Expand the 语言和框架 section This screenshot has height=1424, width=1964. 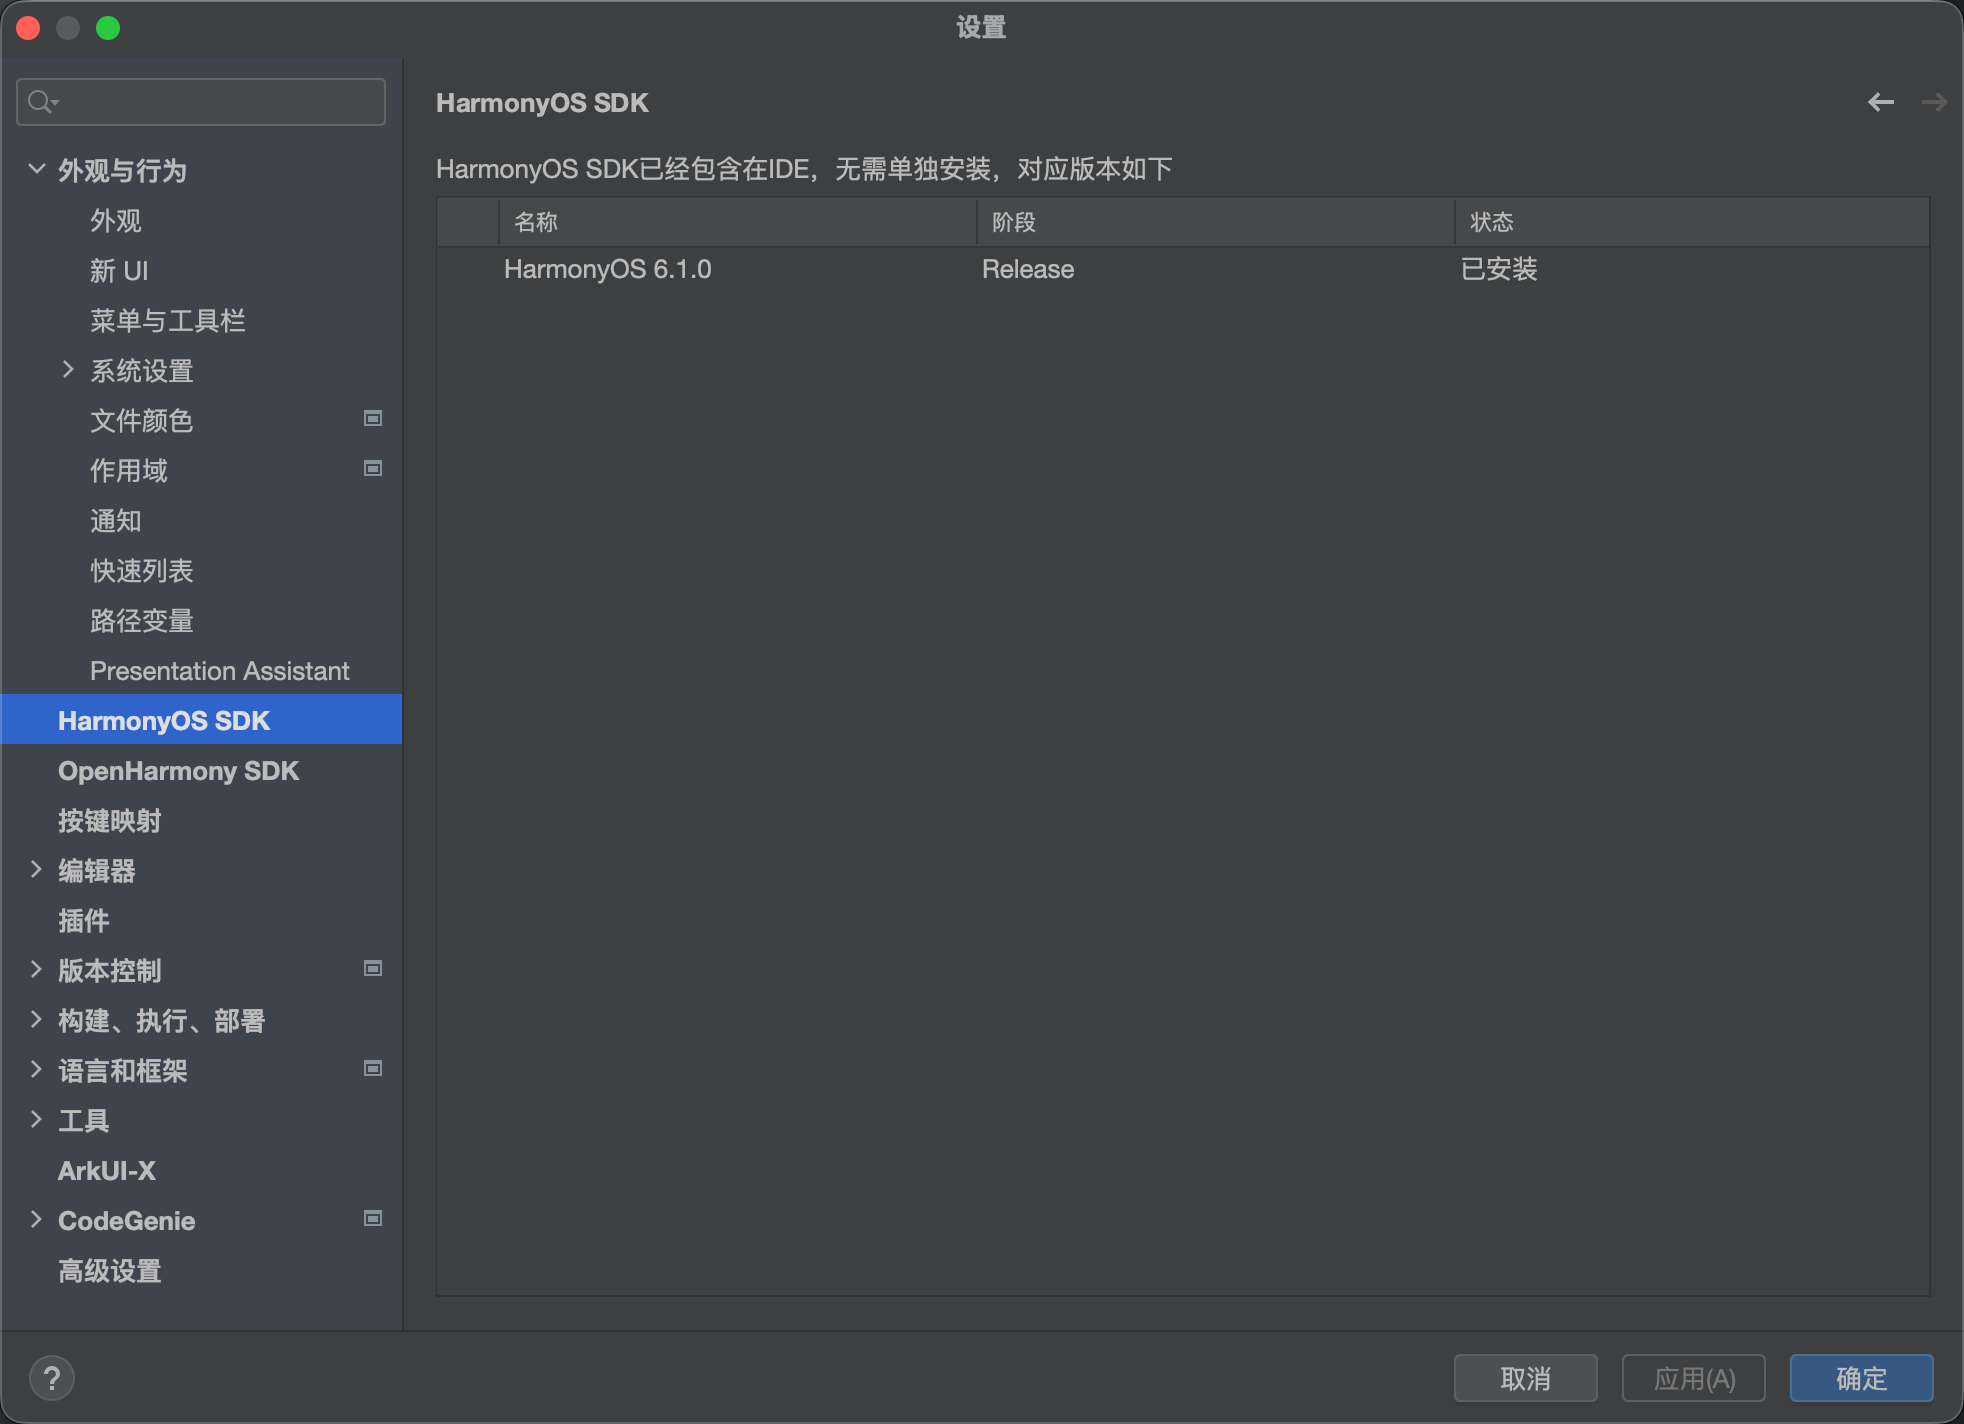pos(37,1069)
